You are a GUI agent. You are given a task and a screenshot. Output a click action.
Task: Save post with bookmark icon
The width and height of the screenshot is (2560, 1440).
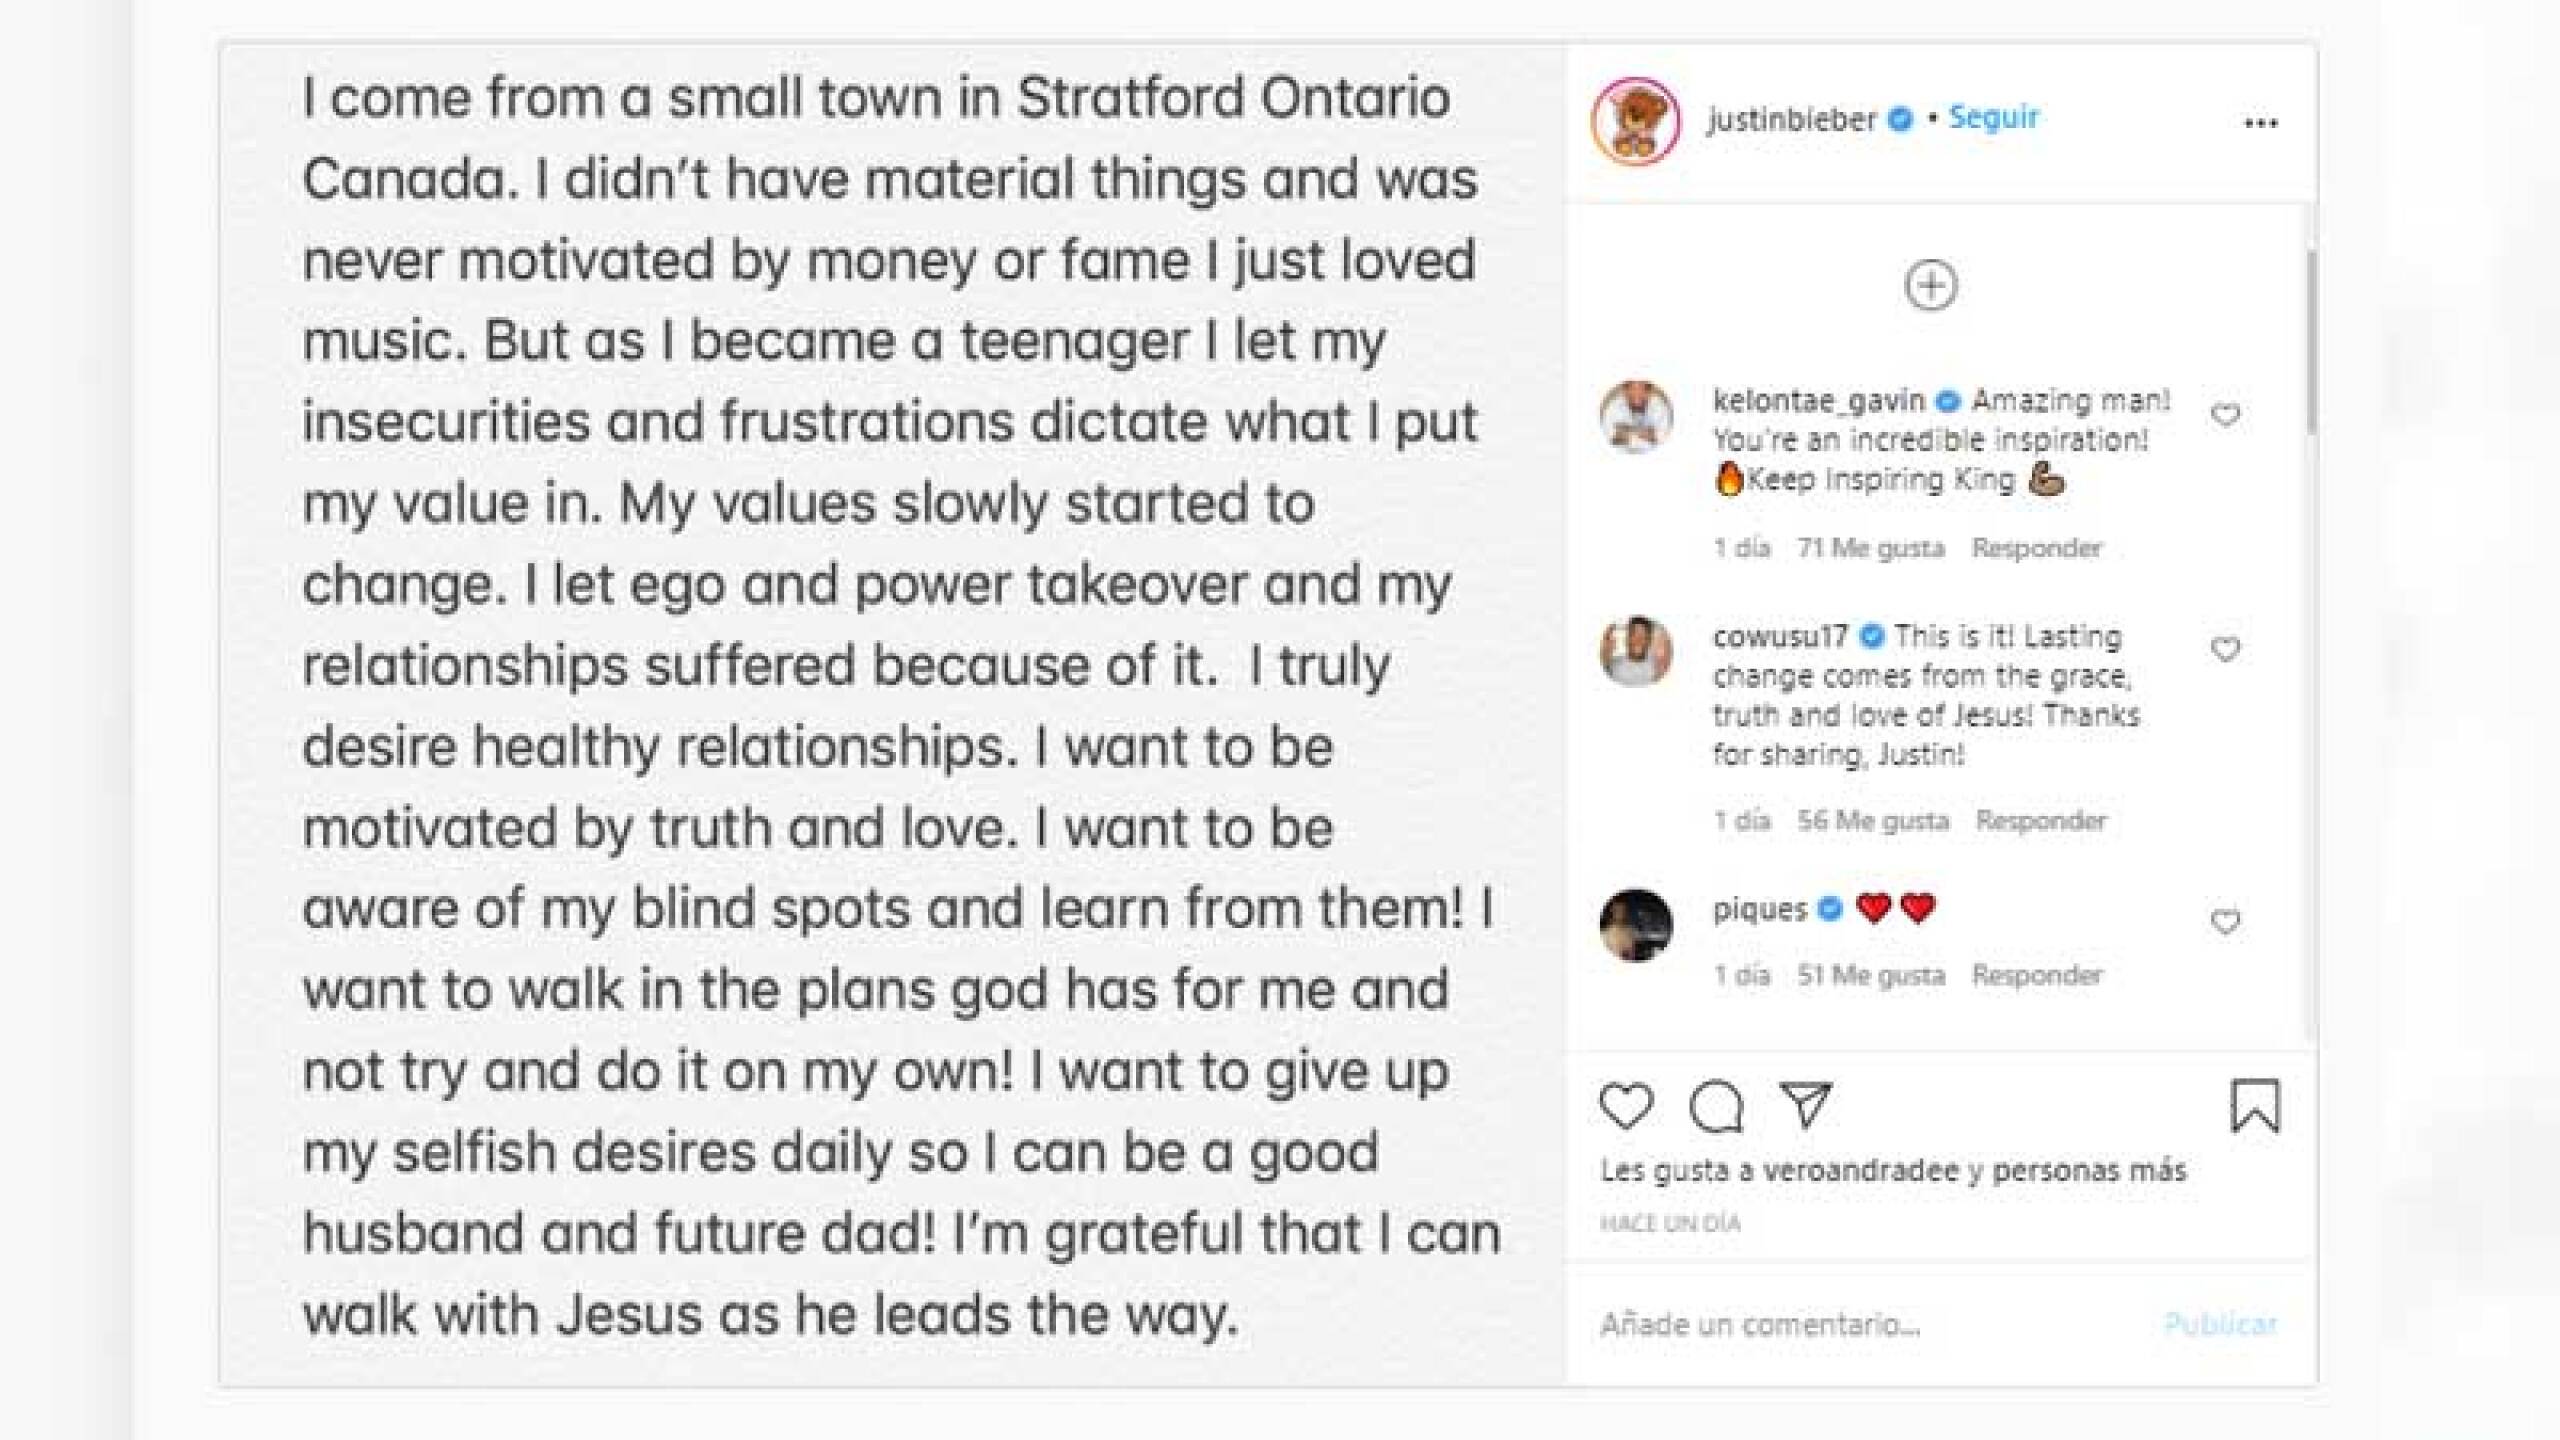click(x=2255, y=1106)
